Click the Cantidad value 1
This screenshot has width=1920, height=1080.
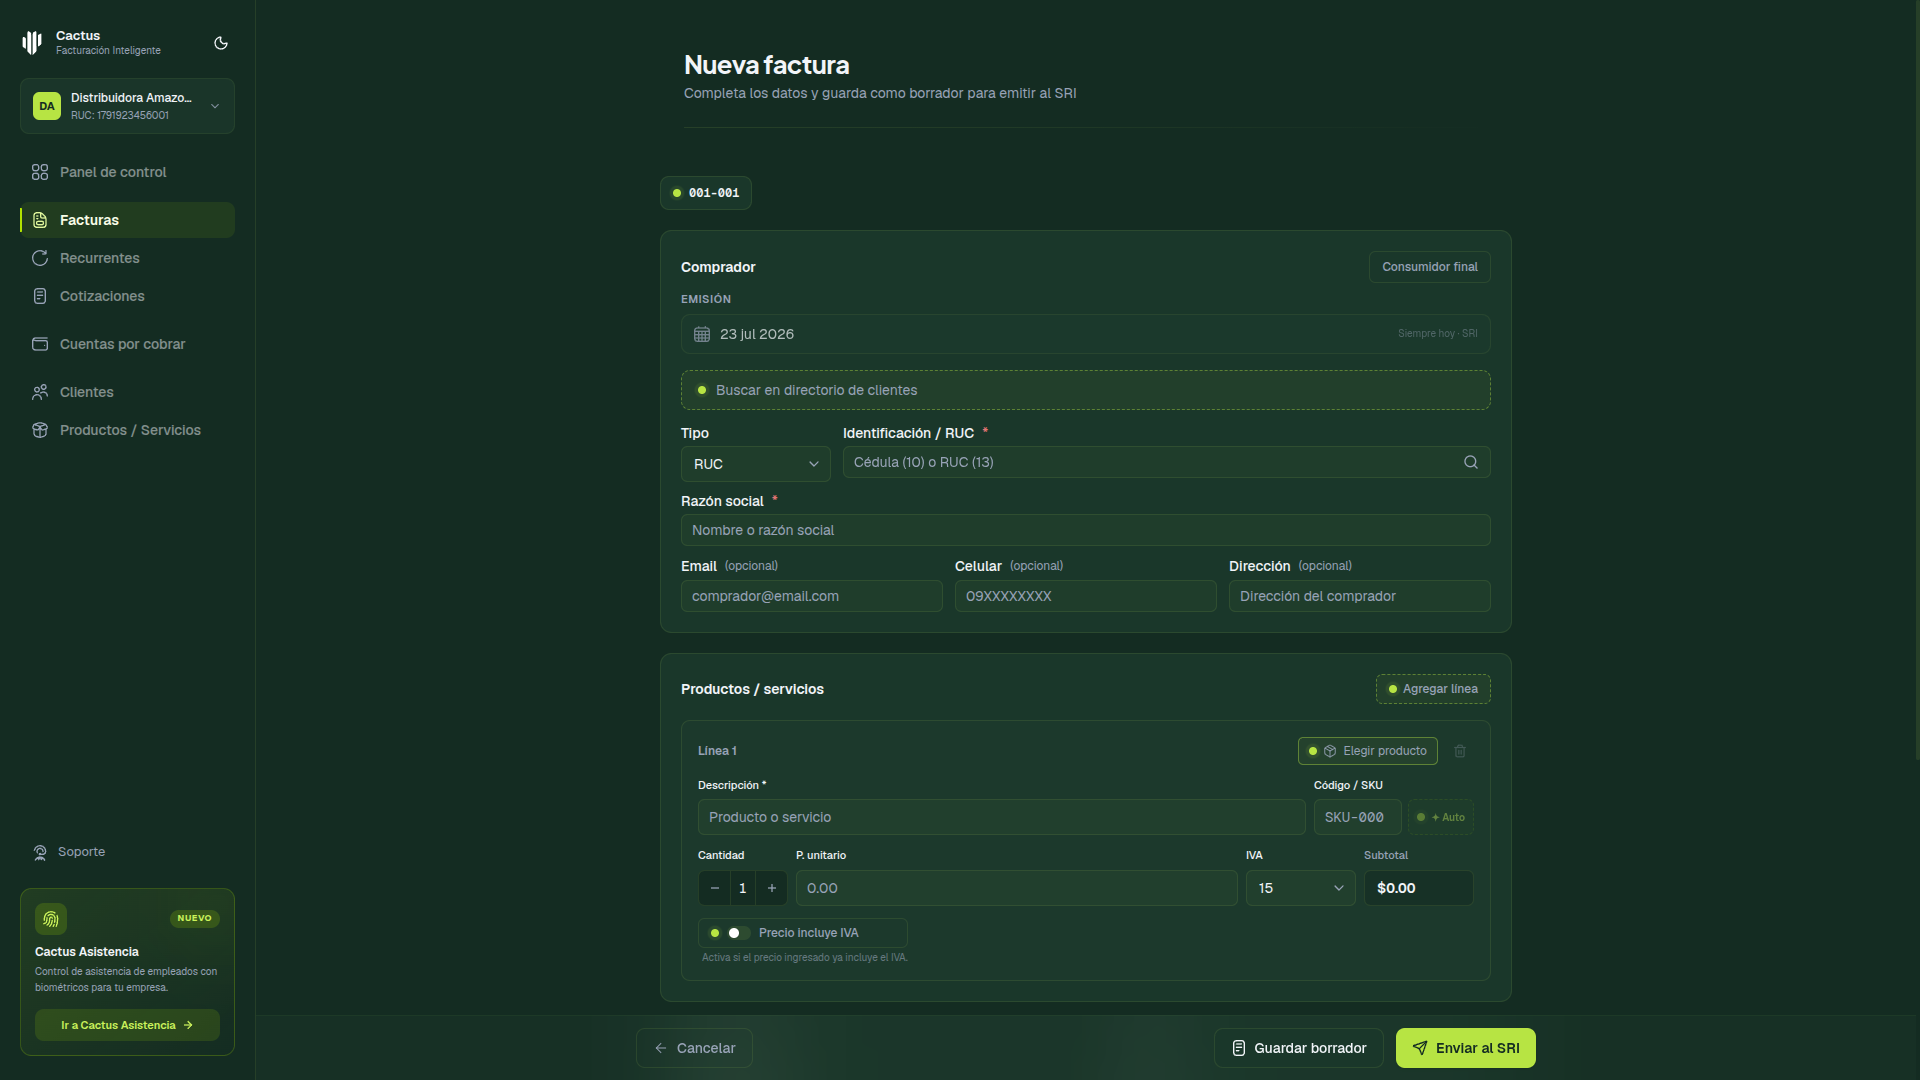(743, 888)
